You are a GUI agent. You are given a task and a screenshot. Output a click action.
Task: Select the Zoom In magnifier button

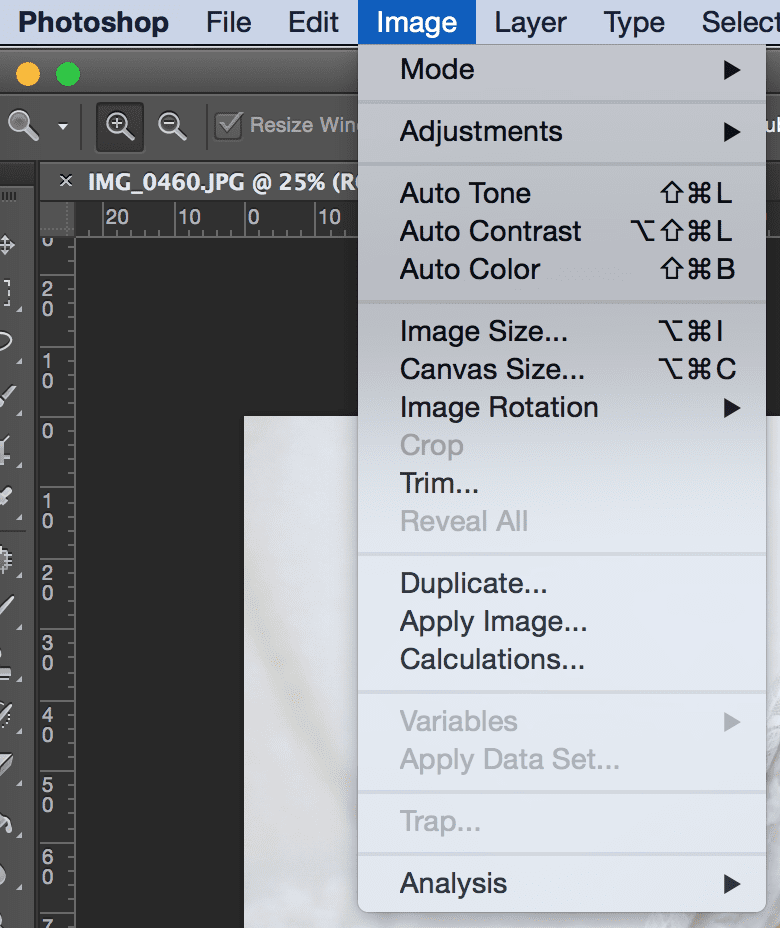coord(120,127)
